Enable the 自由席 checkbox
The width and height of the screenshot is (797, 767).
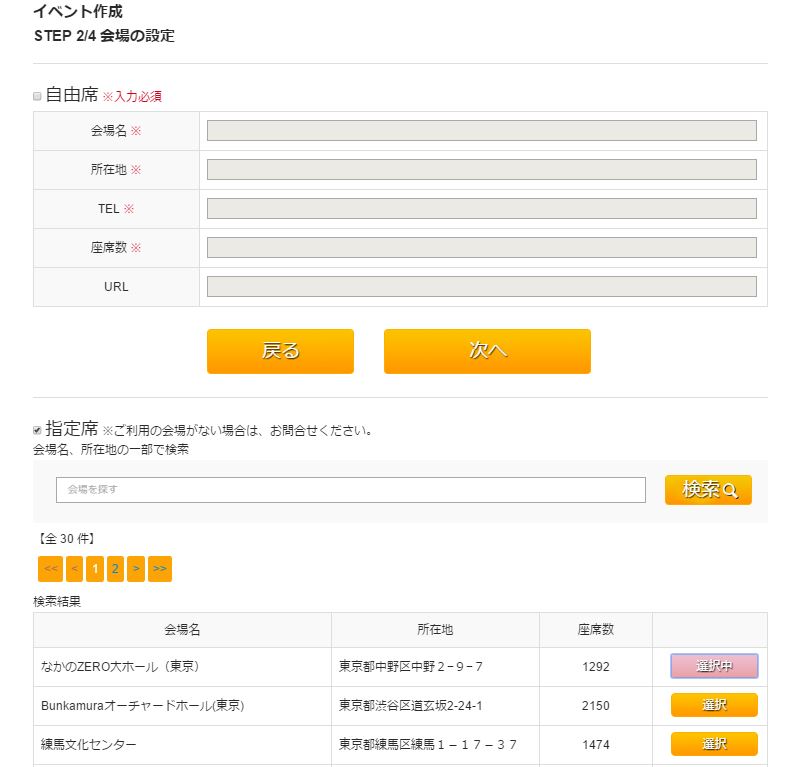click(x=38, y=96)
